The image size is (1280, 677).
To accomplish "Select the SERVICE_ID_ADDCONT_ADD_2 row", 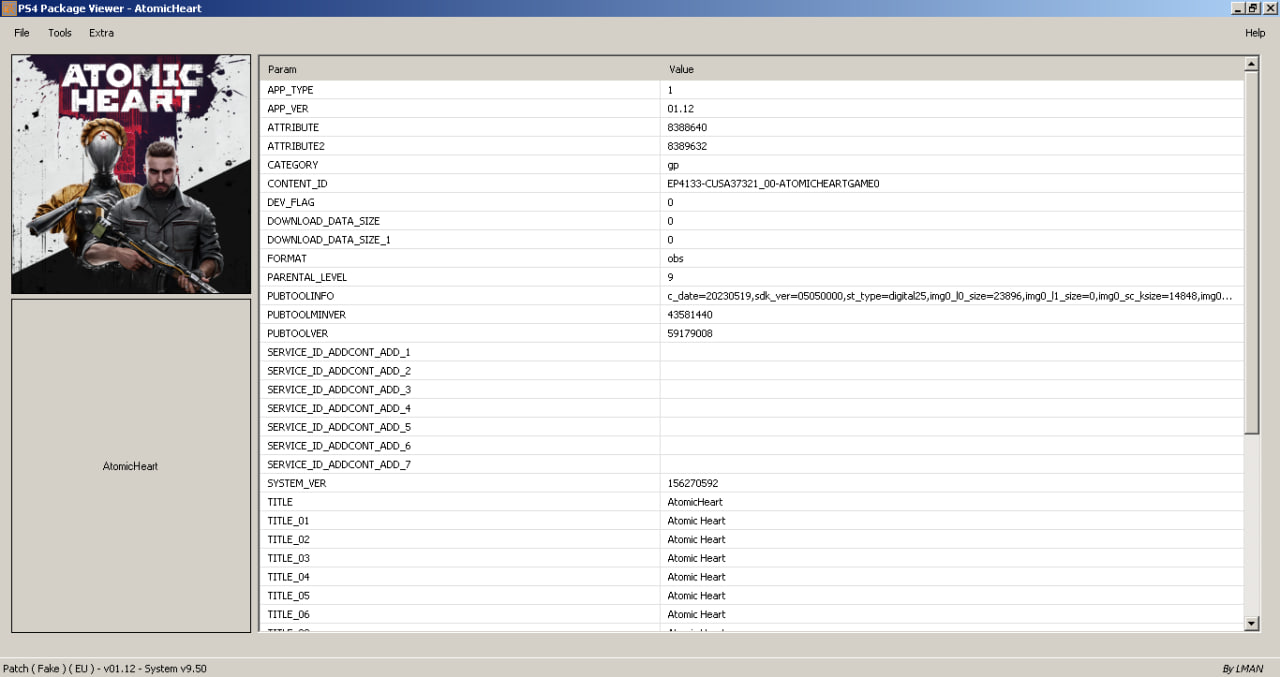I will pyautogui.click(x=752, y=371).
